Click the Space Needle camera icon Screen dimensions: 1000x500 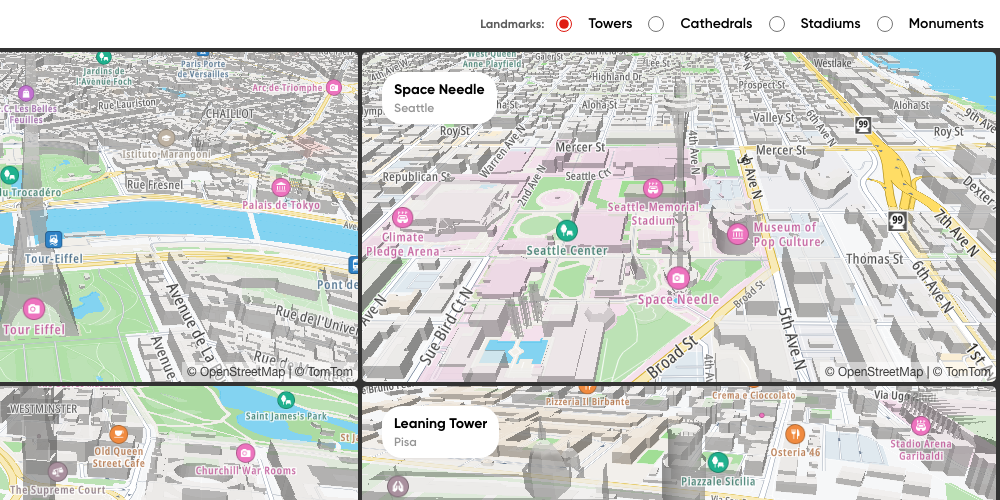678,278
